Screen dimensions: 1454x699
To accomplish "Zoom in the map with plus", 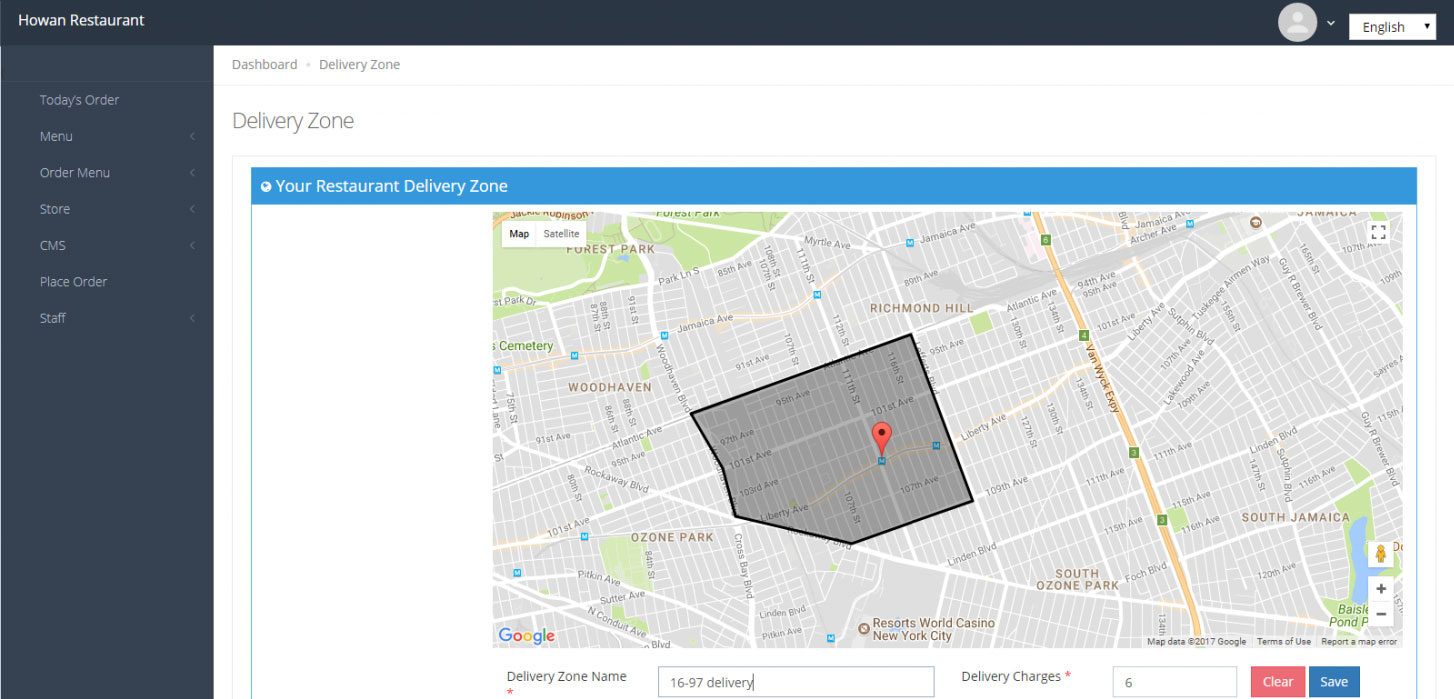I will pos(1380,589).
